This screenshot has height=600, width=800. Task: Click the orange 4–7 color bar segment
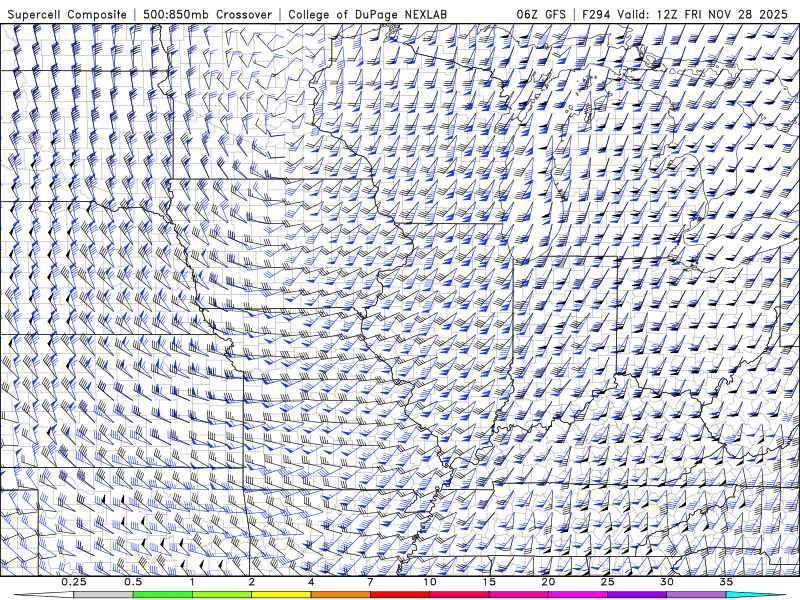point(340,594)
